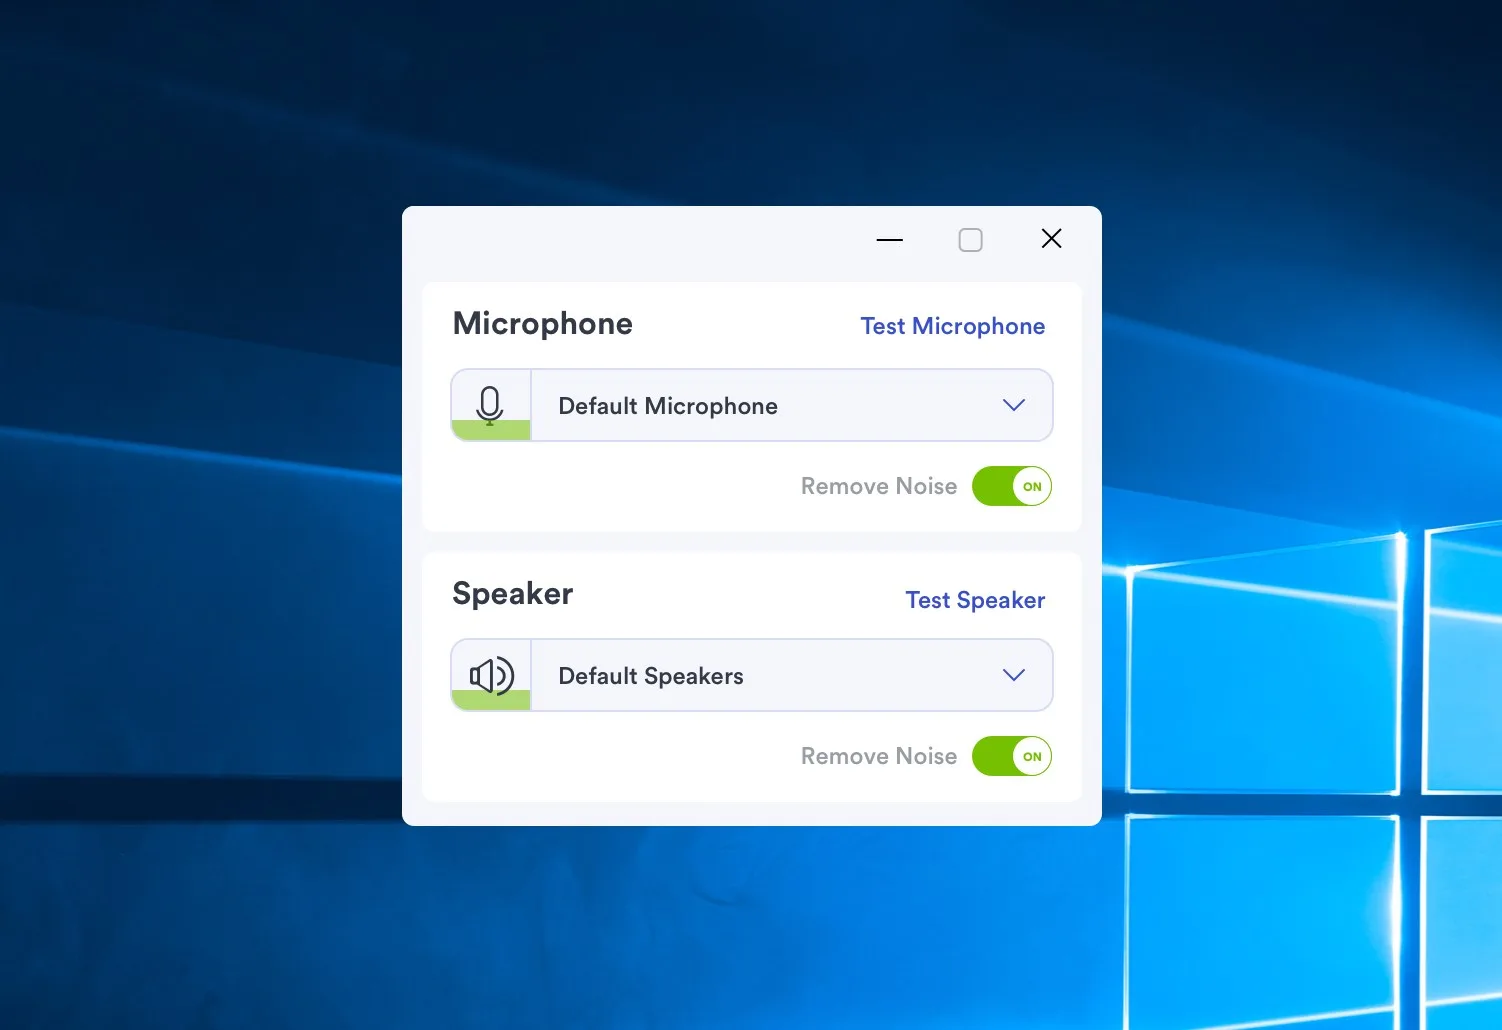Click the speaker icon with level meter
1502x1030 pixels.
[x=491, y=675]
